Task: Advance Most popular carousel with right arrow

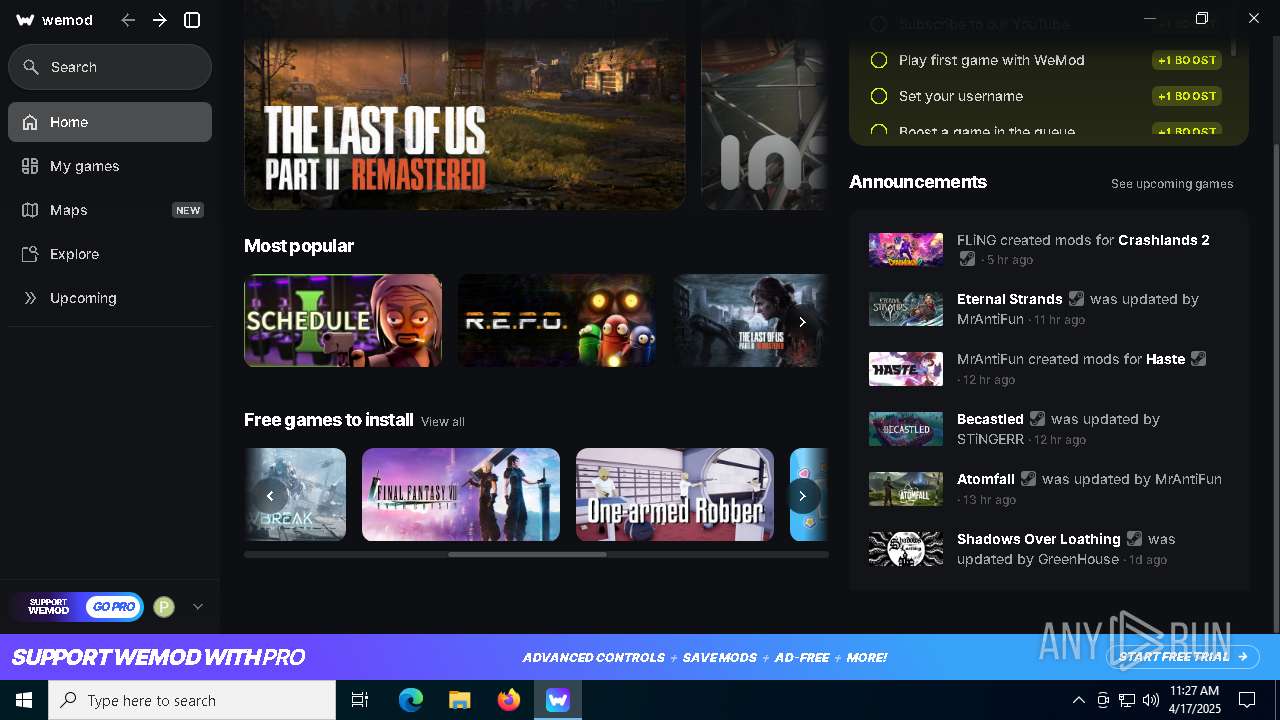Action: [802, 322]
